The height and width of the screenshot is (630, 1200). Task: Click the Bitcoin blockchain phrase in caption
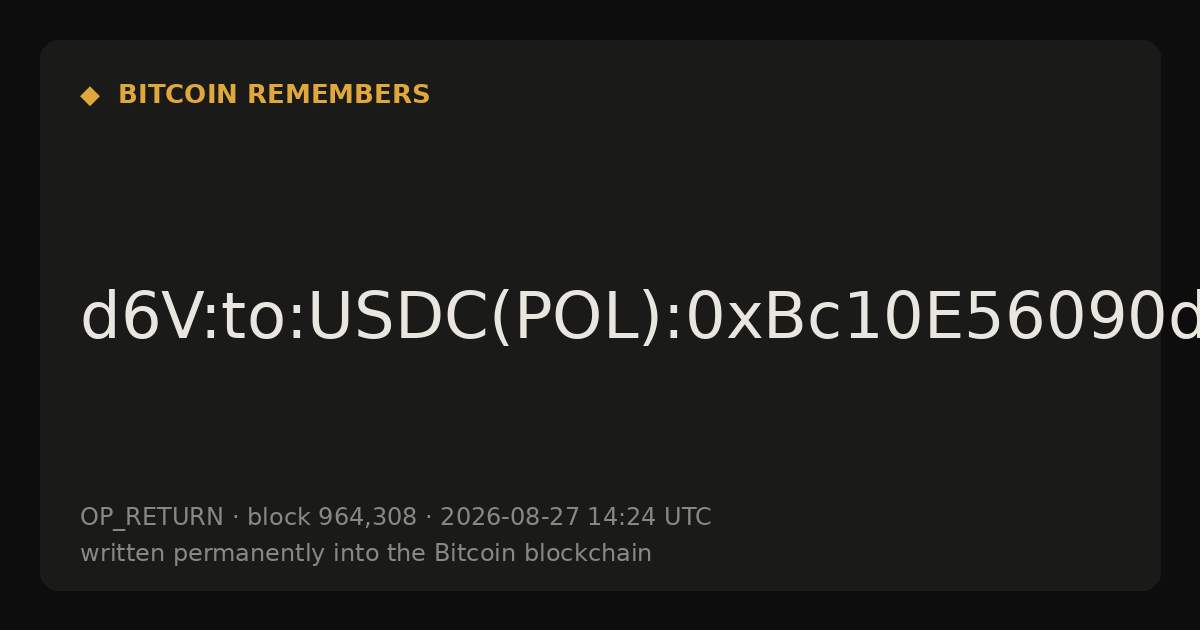coord(543,554)
